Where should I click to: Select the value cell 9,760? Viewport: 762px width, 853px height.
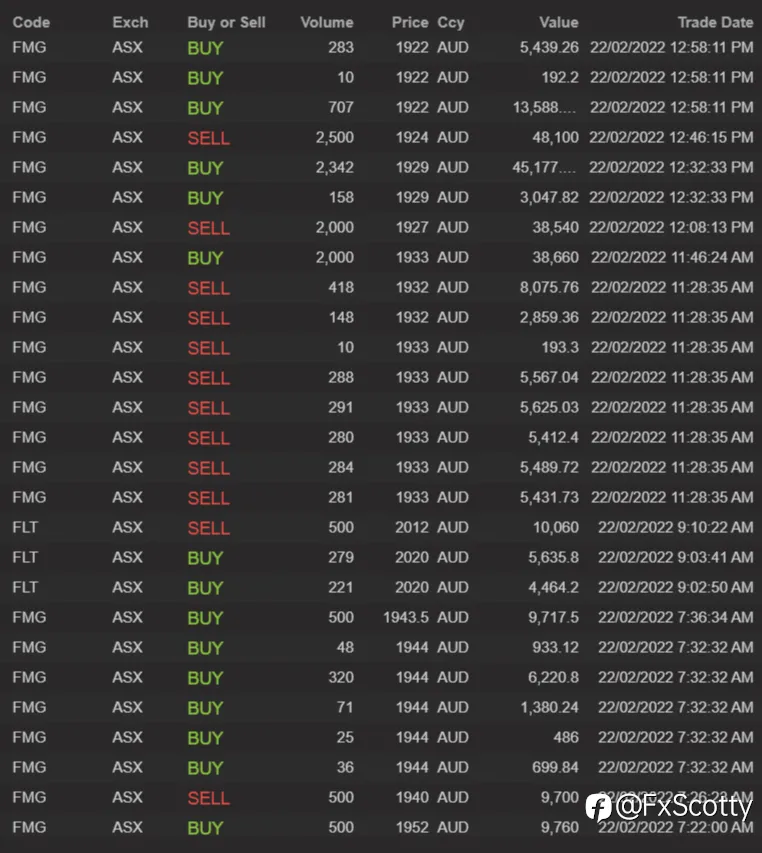pos(560,826)
